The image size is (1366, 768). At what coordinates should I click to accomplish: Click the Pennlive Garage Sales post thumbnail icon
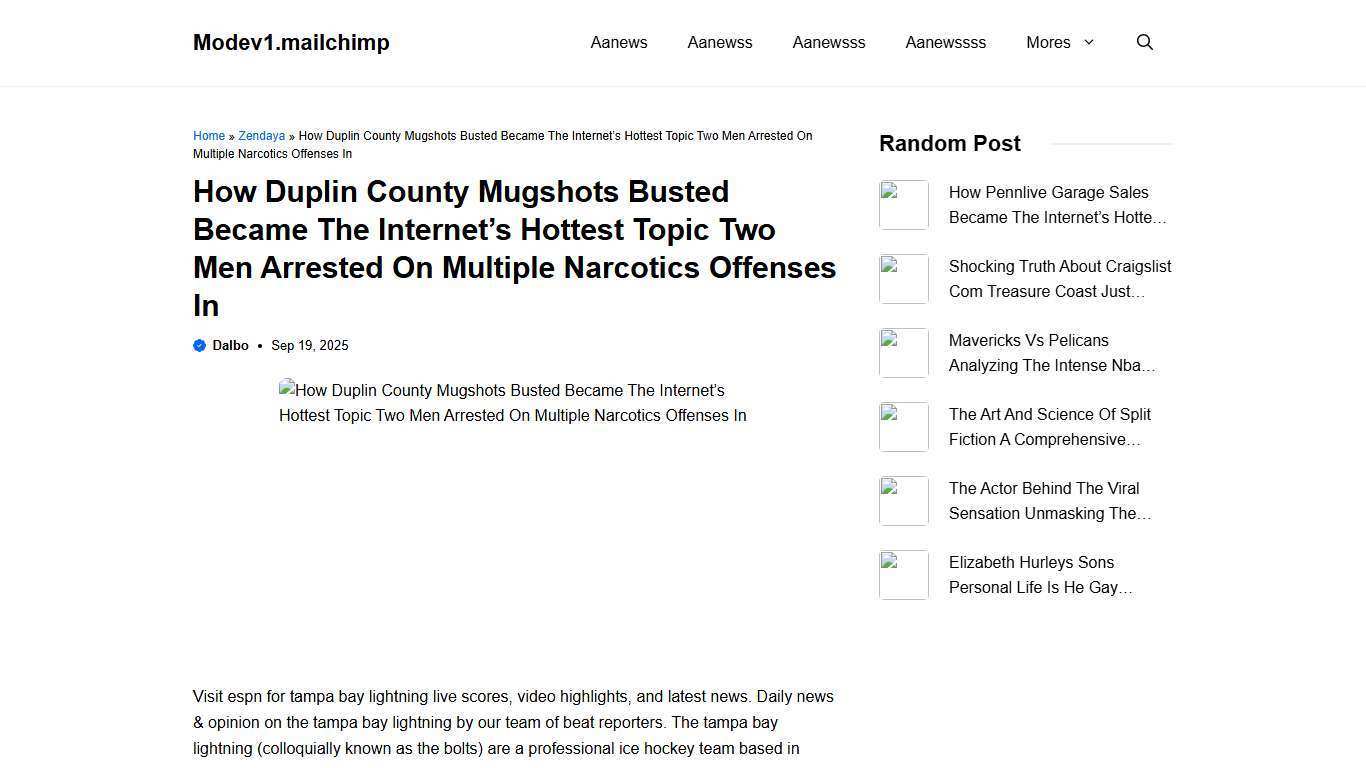tap(903, 204)
